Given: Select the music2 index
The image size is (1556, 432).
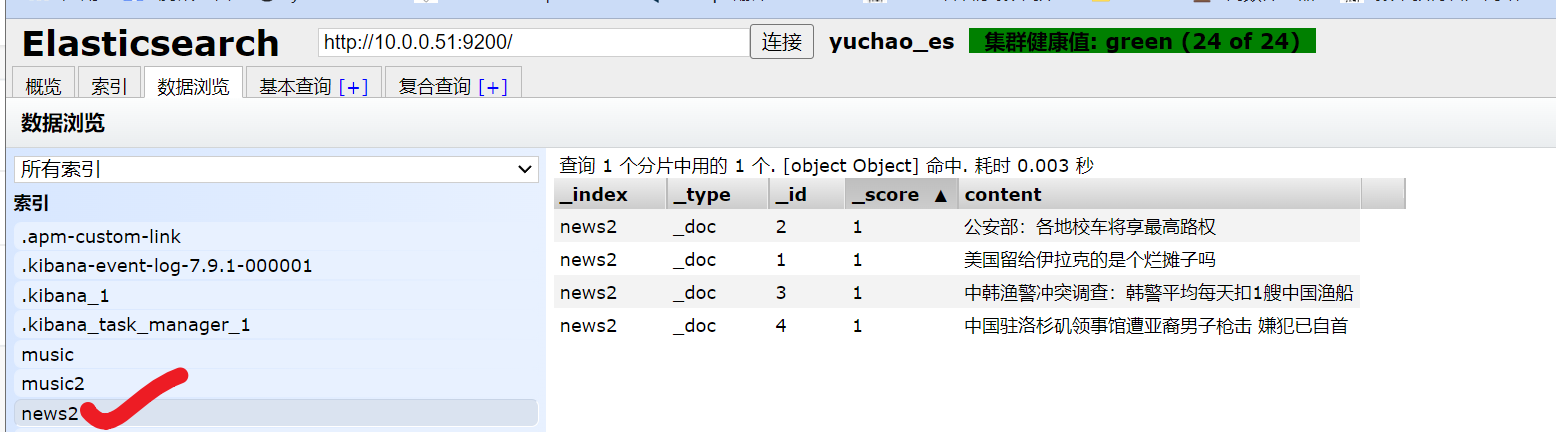Looking at the screenshot, I should [53, 384].
